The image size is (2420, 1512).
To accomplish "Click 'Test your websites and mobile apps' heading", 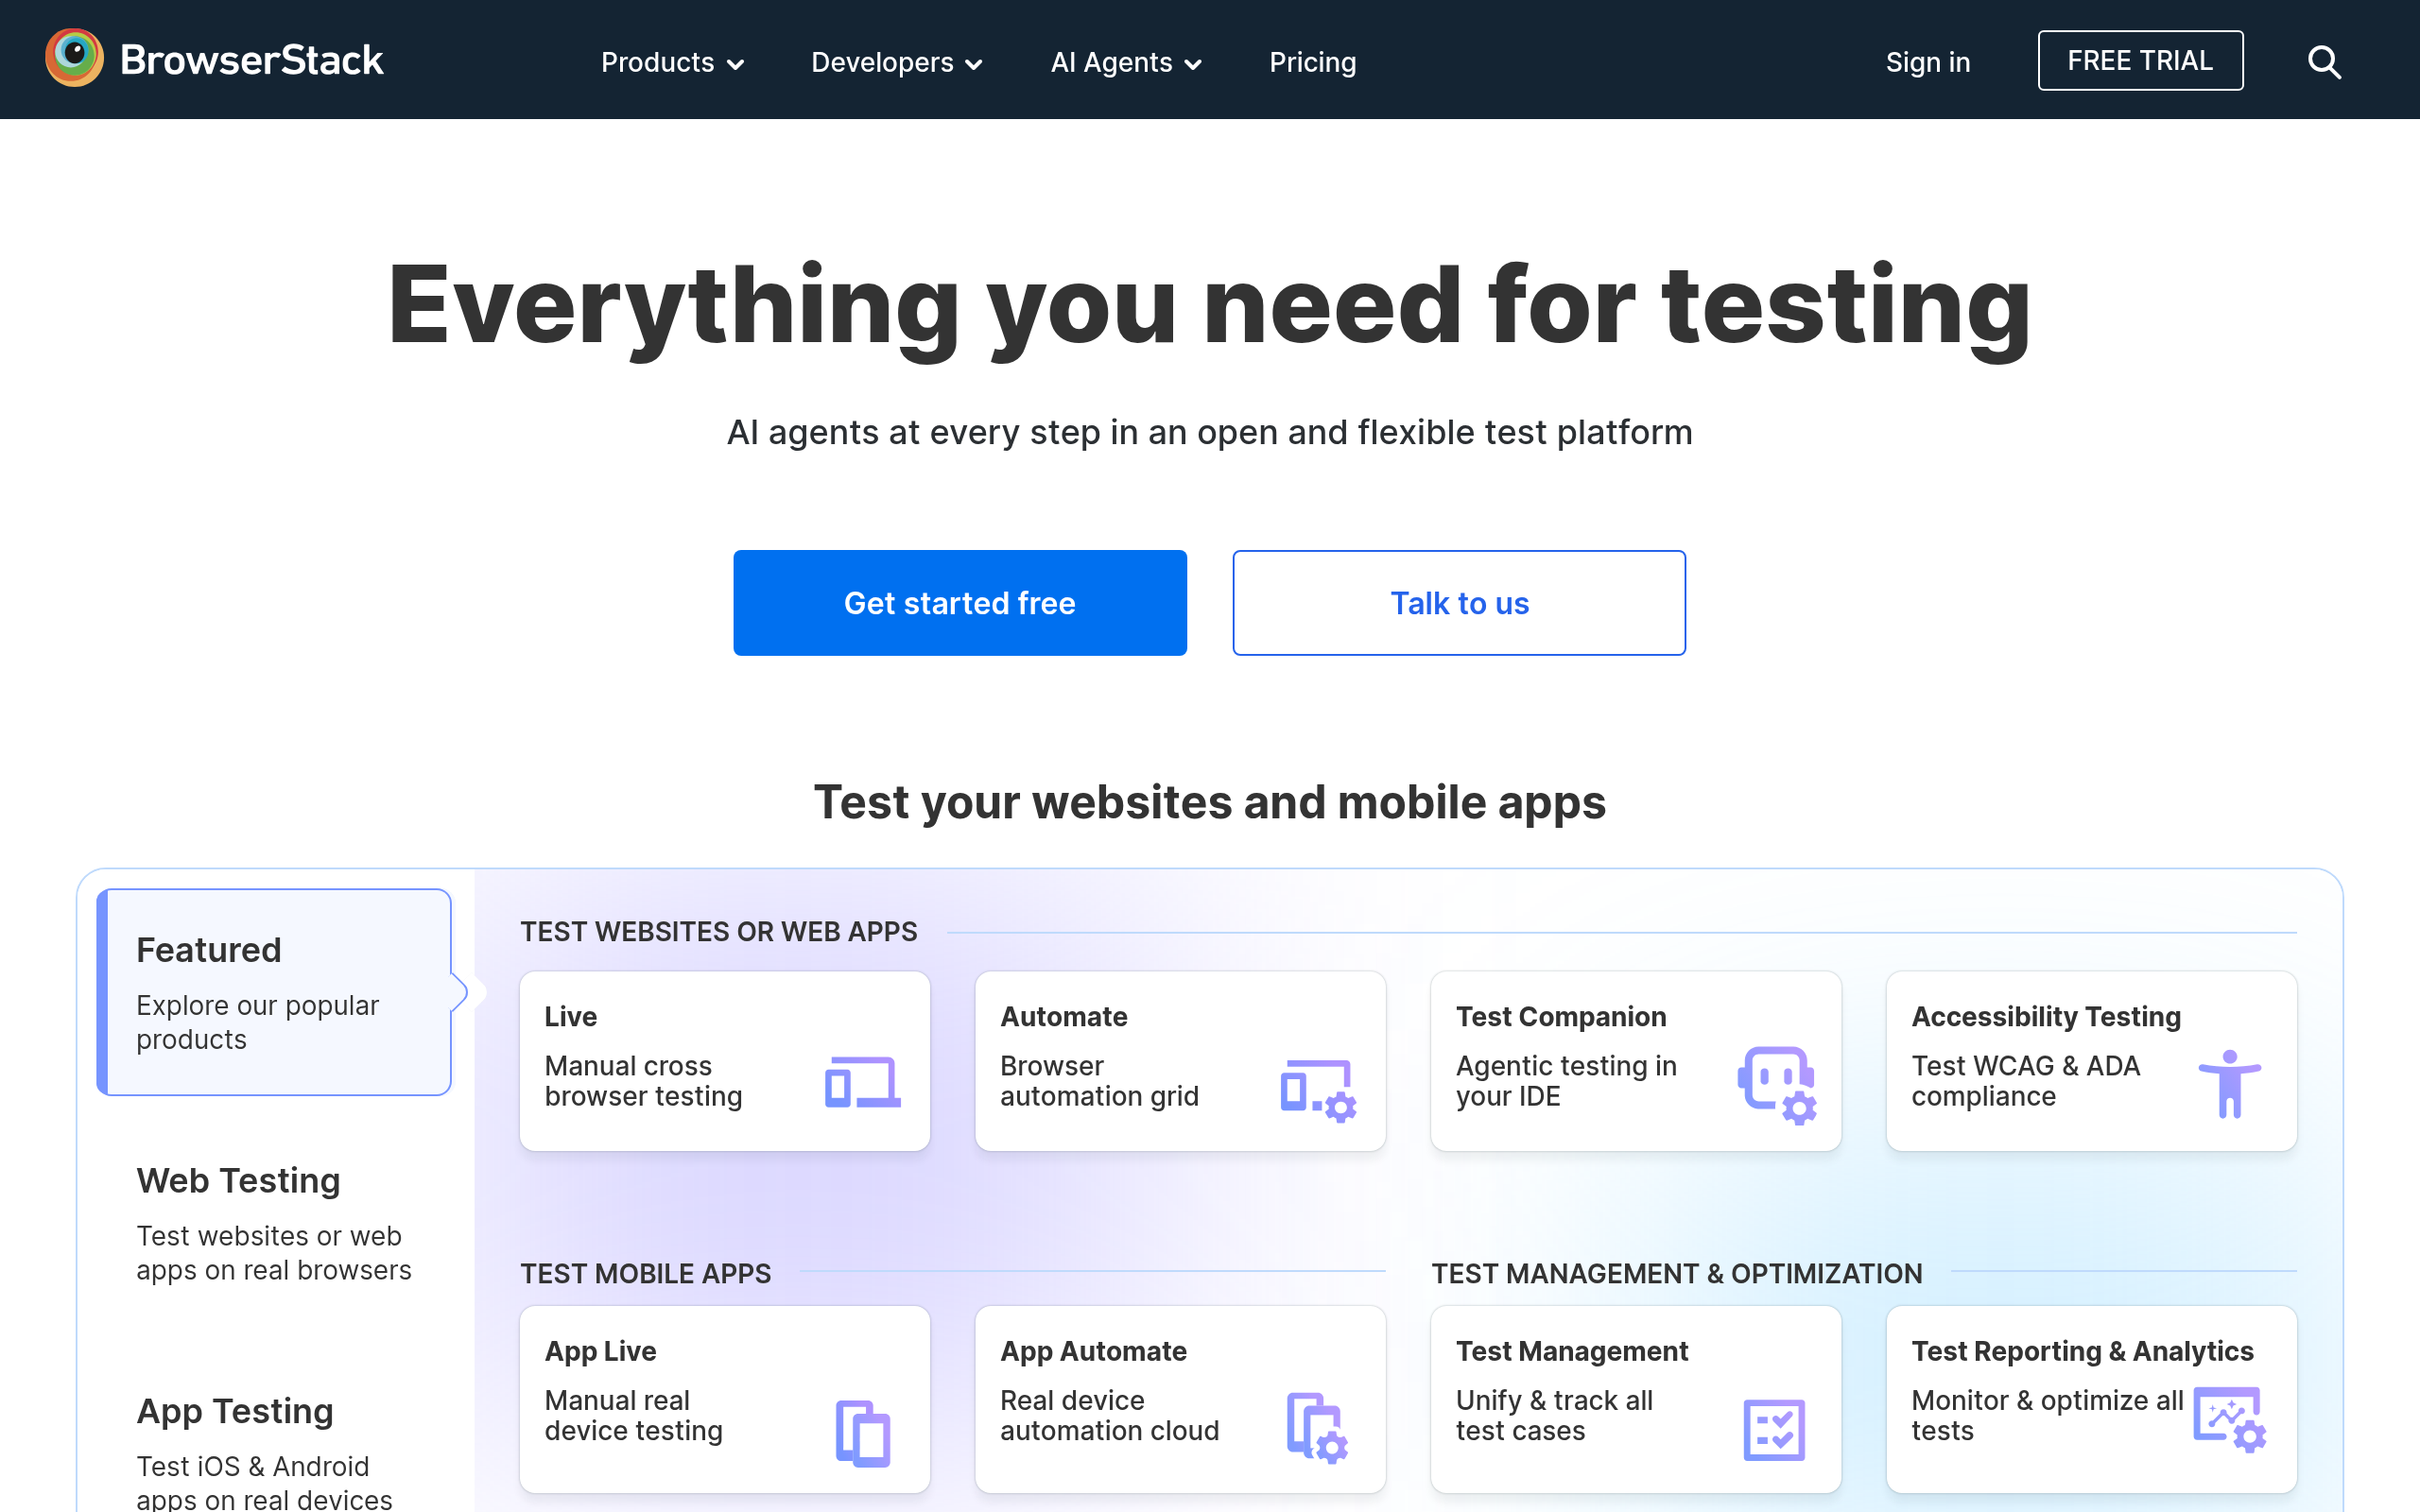I will click(1209, 802).
